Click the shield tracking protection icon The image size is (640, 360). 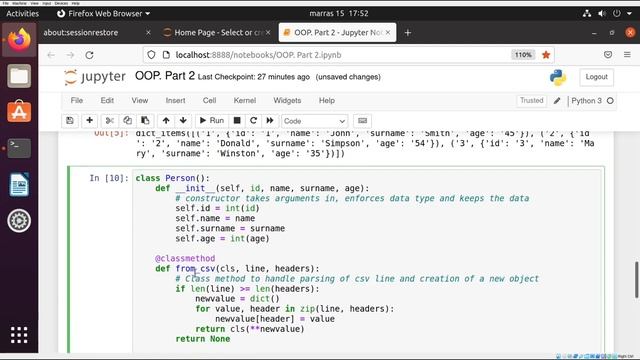(151, 55)
